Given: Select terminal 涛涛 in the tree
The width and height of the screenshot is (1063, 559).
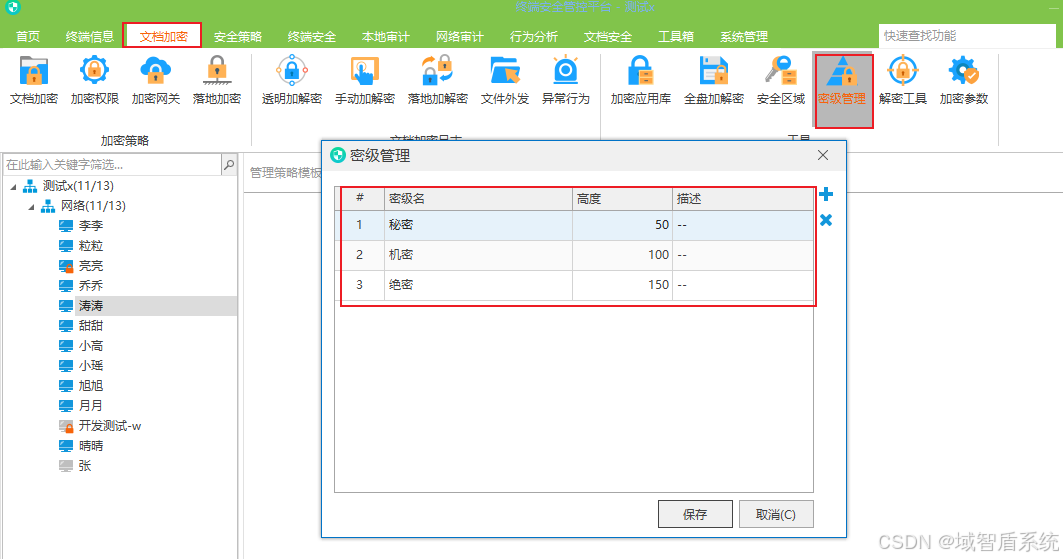Looking at the screenshot, I should tap(91, 306).
